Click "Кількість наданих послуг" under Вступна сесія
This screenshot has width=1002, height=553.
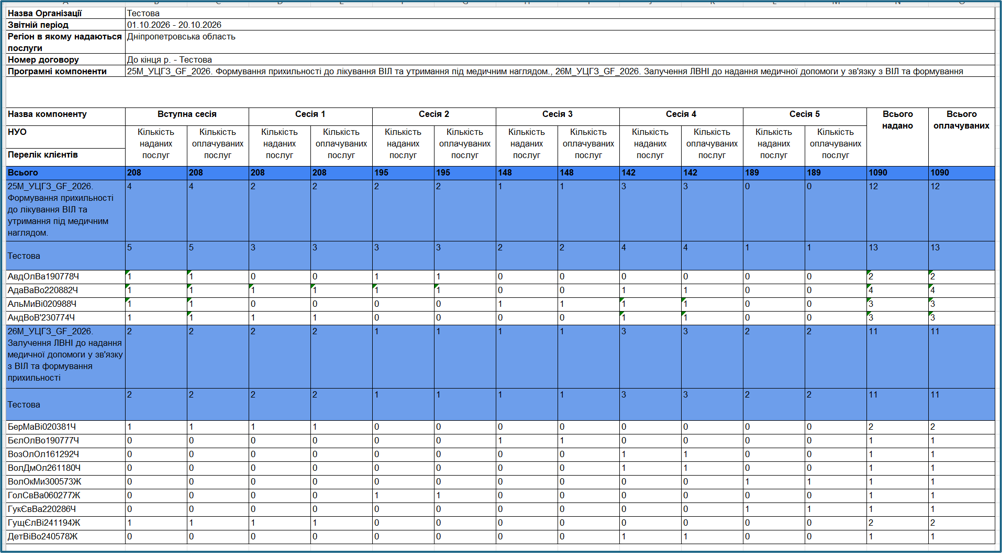click(x=157, y=144)
